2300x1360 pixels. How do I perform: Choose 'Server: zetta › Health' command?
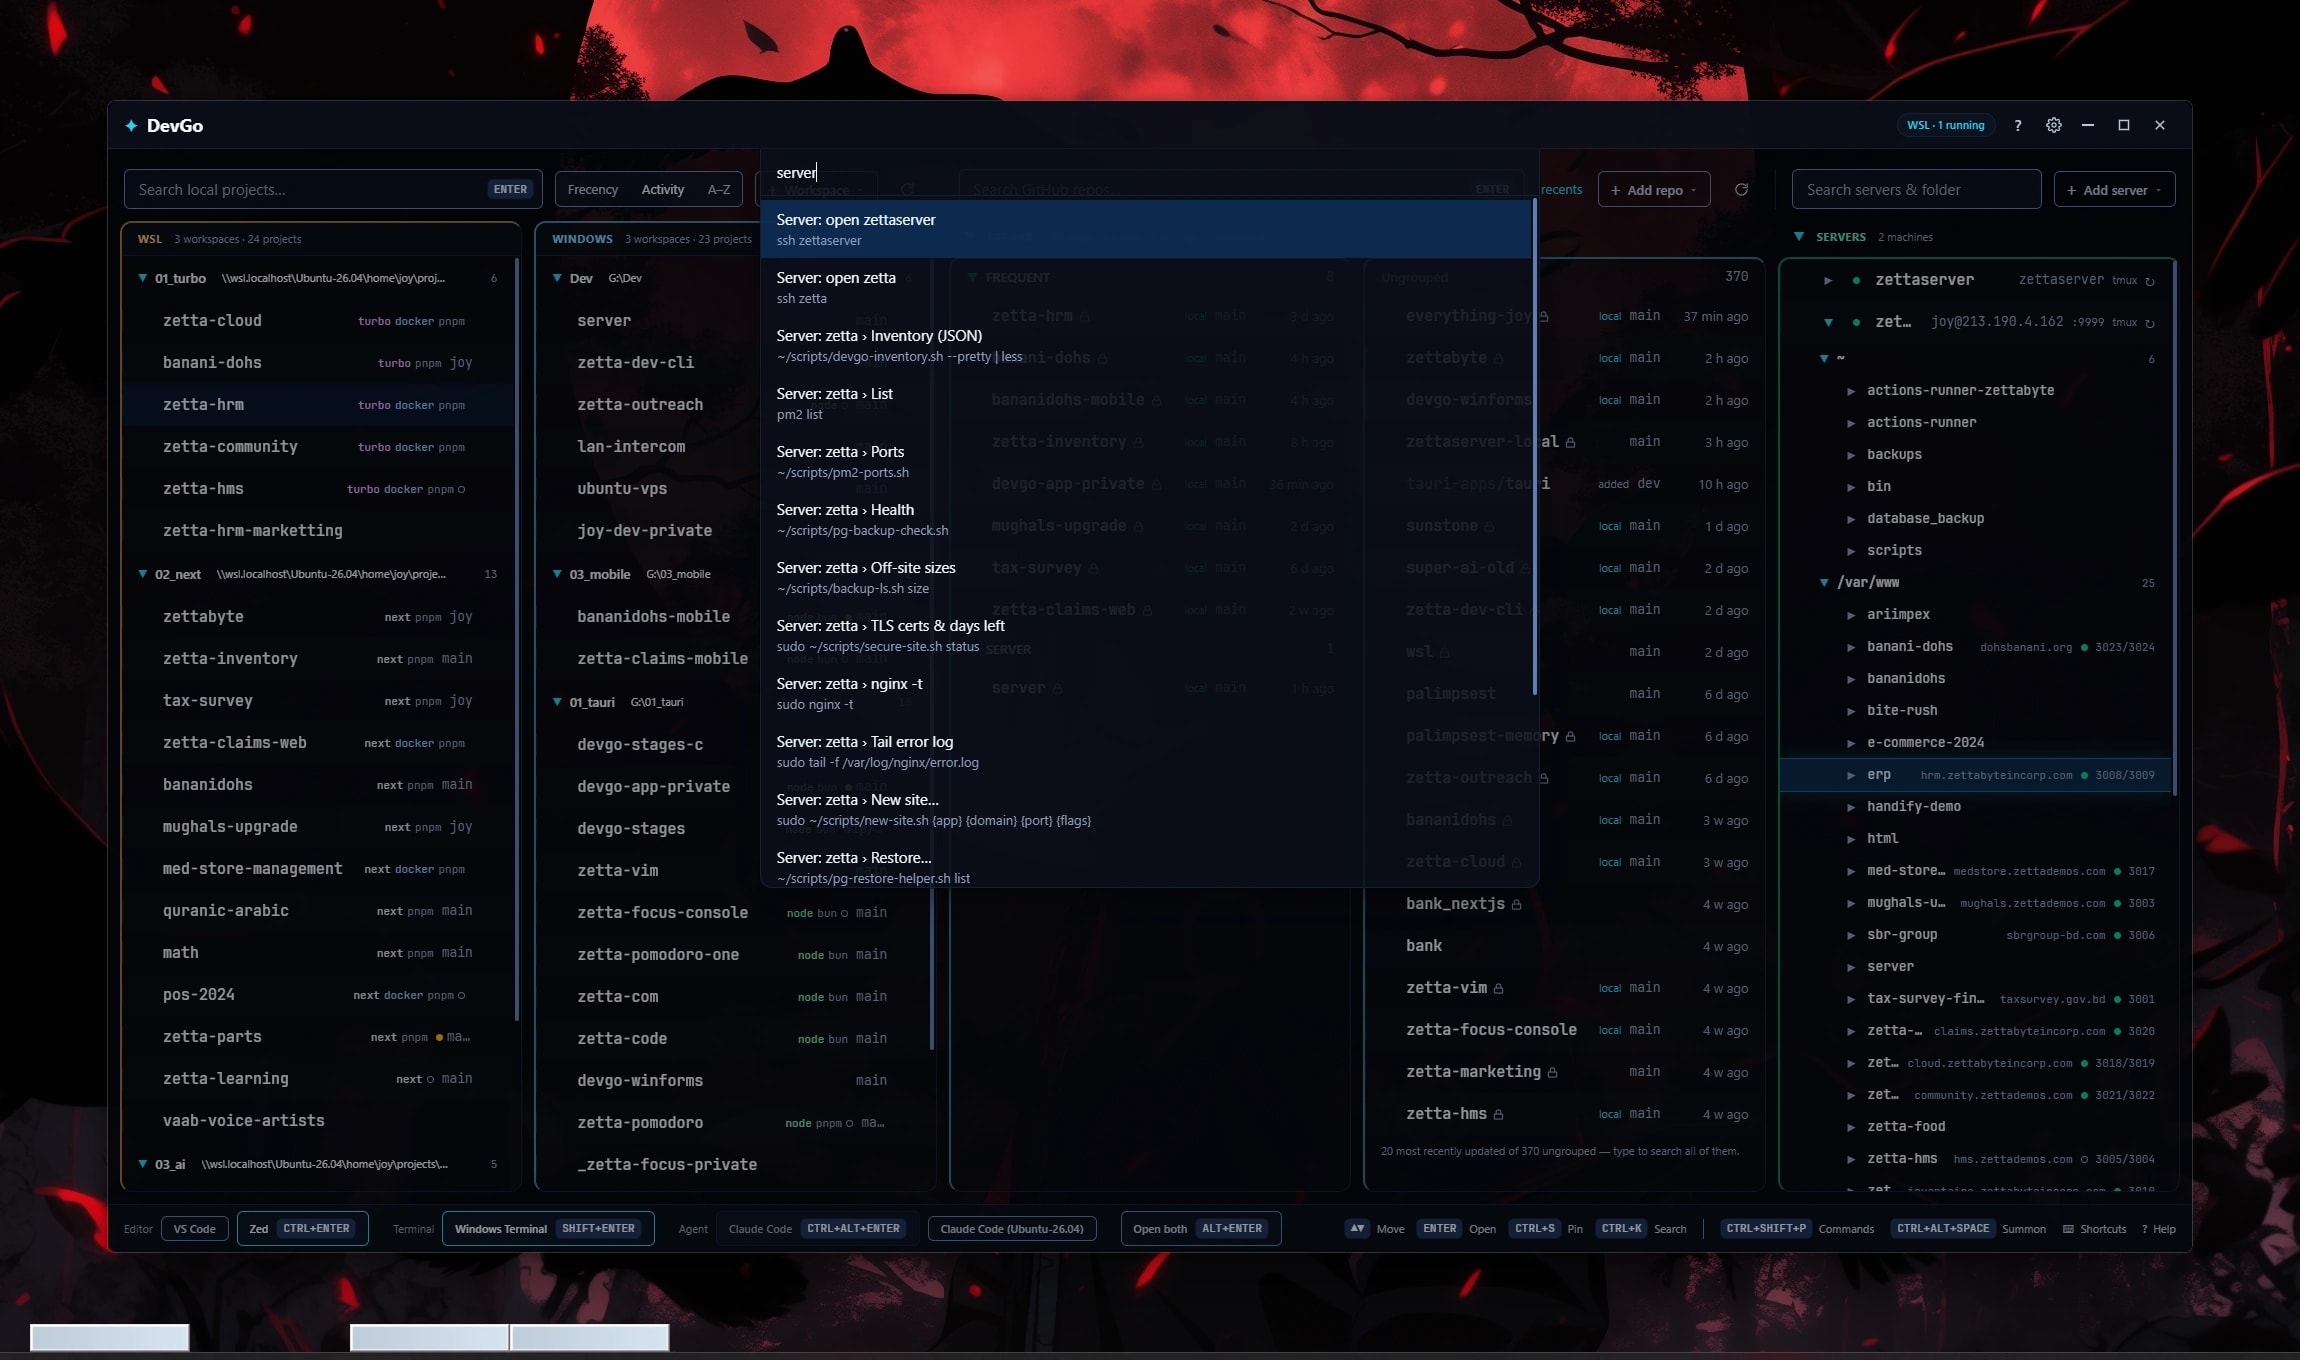coord(1146,519)
